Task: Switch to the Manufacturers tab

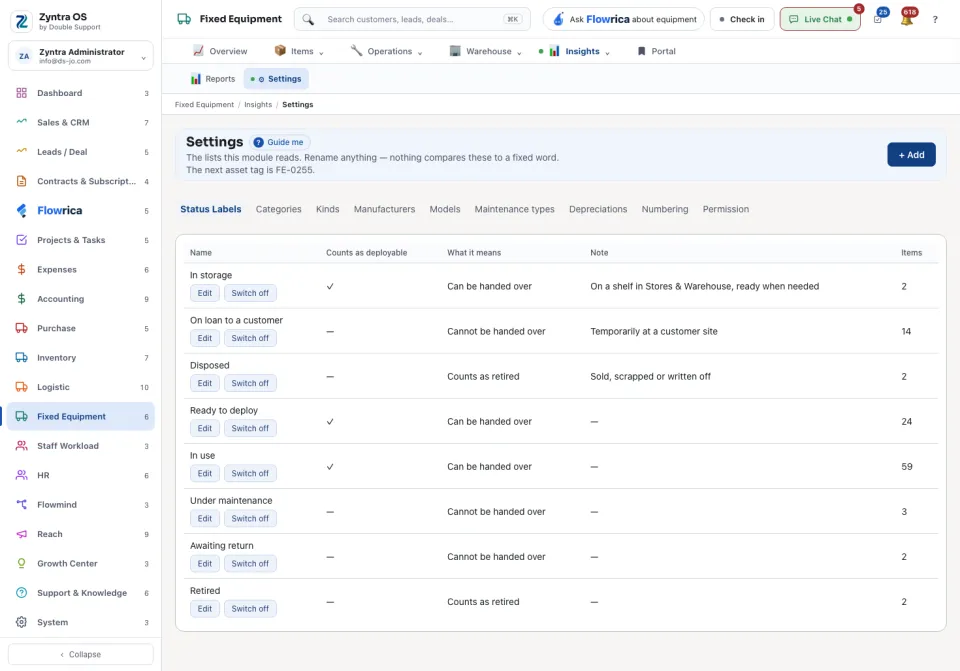Action: click(384, 209)
